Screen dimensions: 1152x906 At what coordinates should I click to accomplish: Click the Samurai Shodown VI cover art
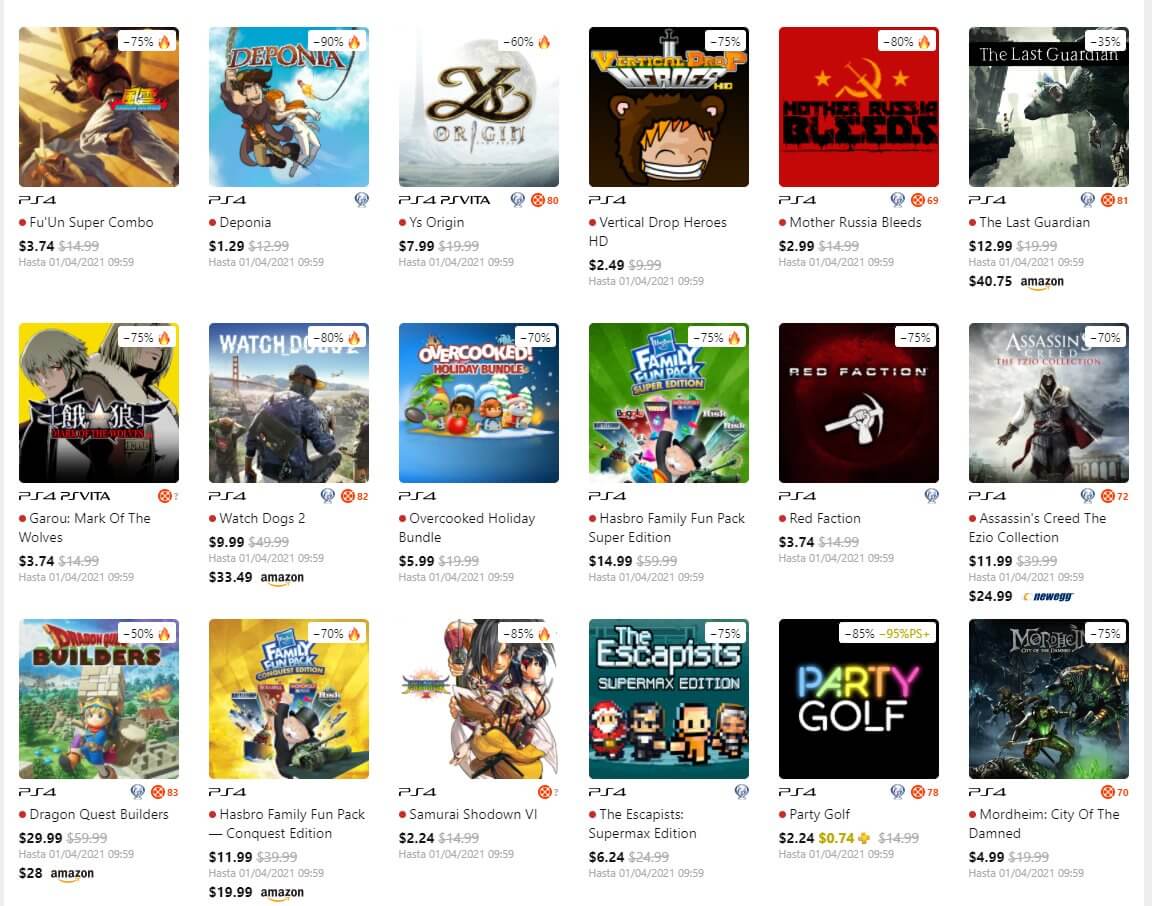click(x=478, y=699)
